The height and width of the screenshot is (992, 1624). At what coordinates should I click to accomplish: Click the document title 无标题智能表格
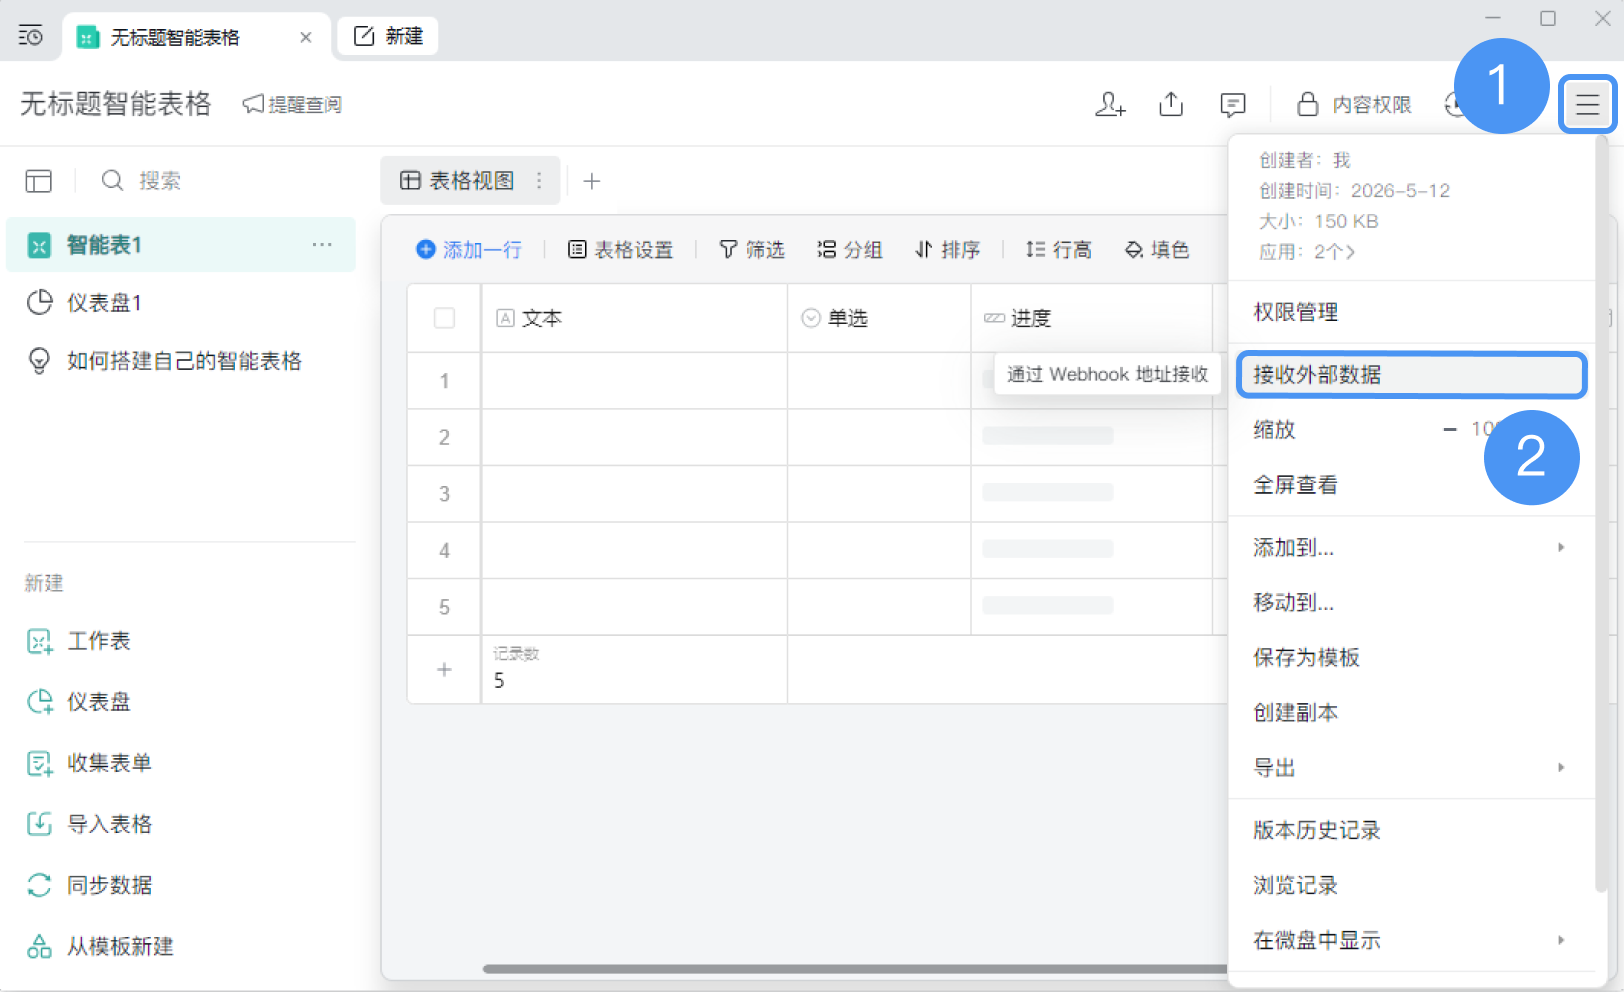(x=116, y=104)
